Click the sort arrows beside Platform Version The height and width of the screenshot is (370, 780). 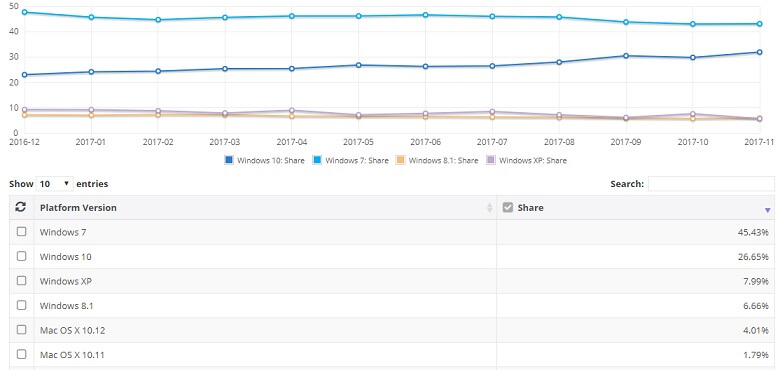tap(489, 208)
